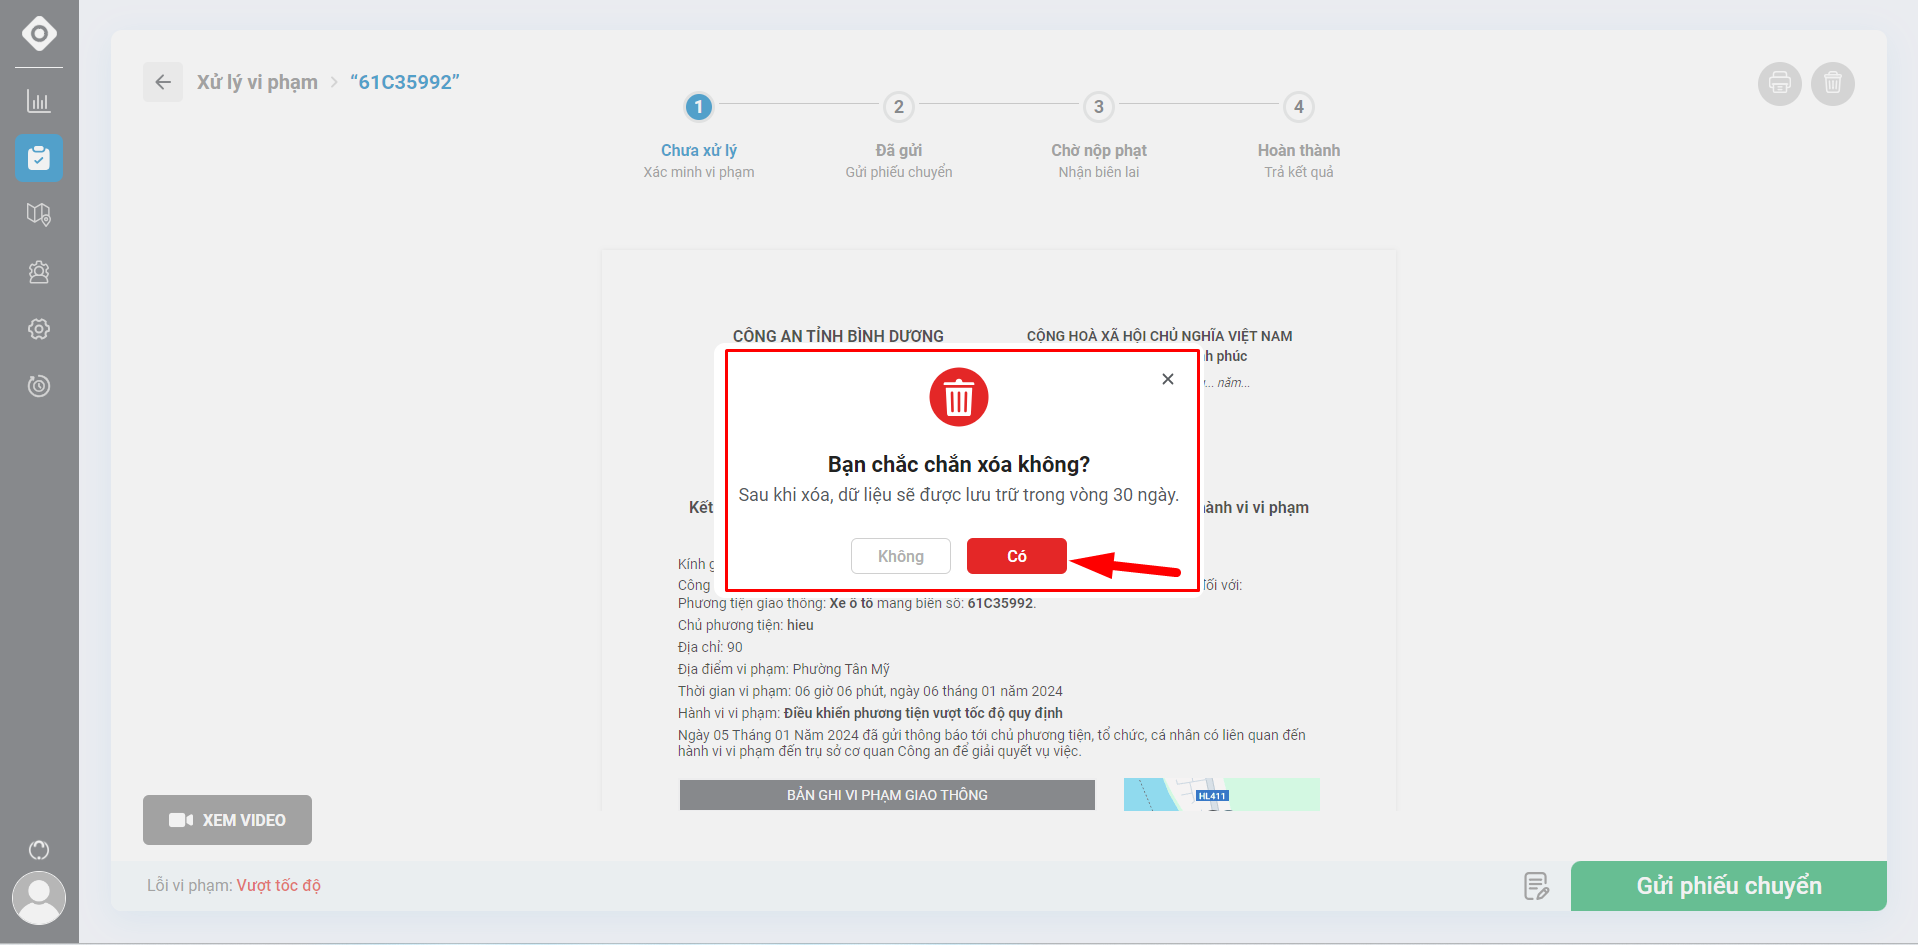The height and width of the screenshot is (945, 1918).
Task: Click the Vượt tốc độ violation text
Action: coord(279,885)
